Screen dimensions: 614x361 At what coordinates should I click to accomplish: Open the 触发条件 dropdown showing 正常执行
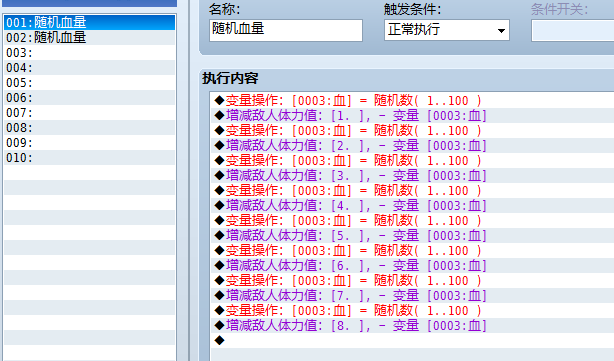pos(447,30)
